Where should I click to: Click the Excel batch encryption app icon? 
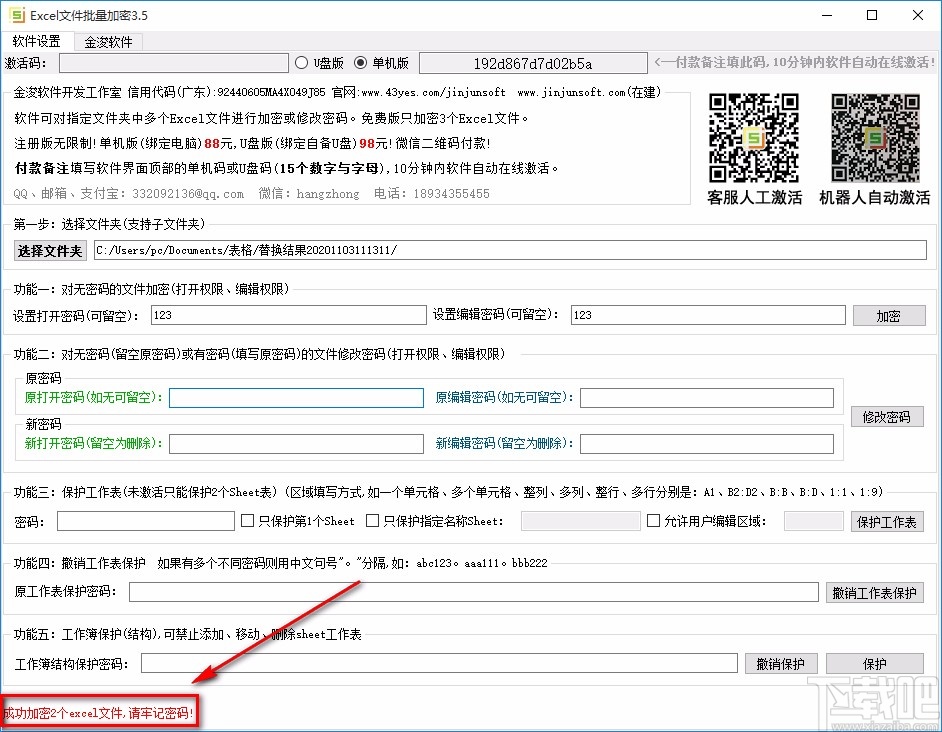click(14, 15)
